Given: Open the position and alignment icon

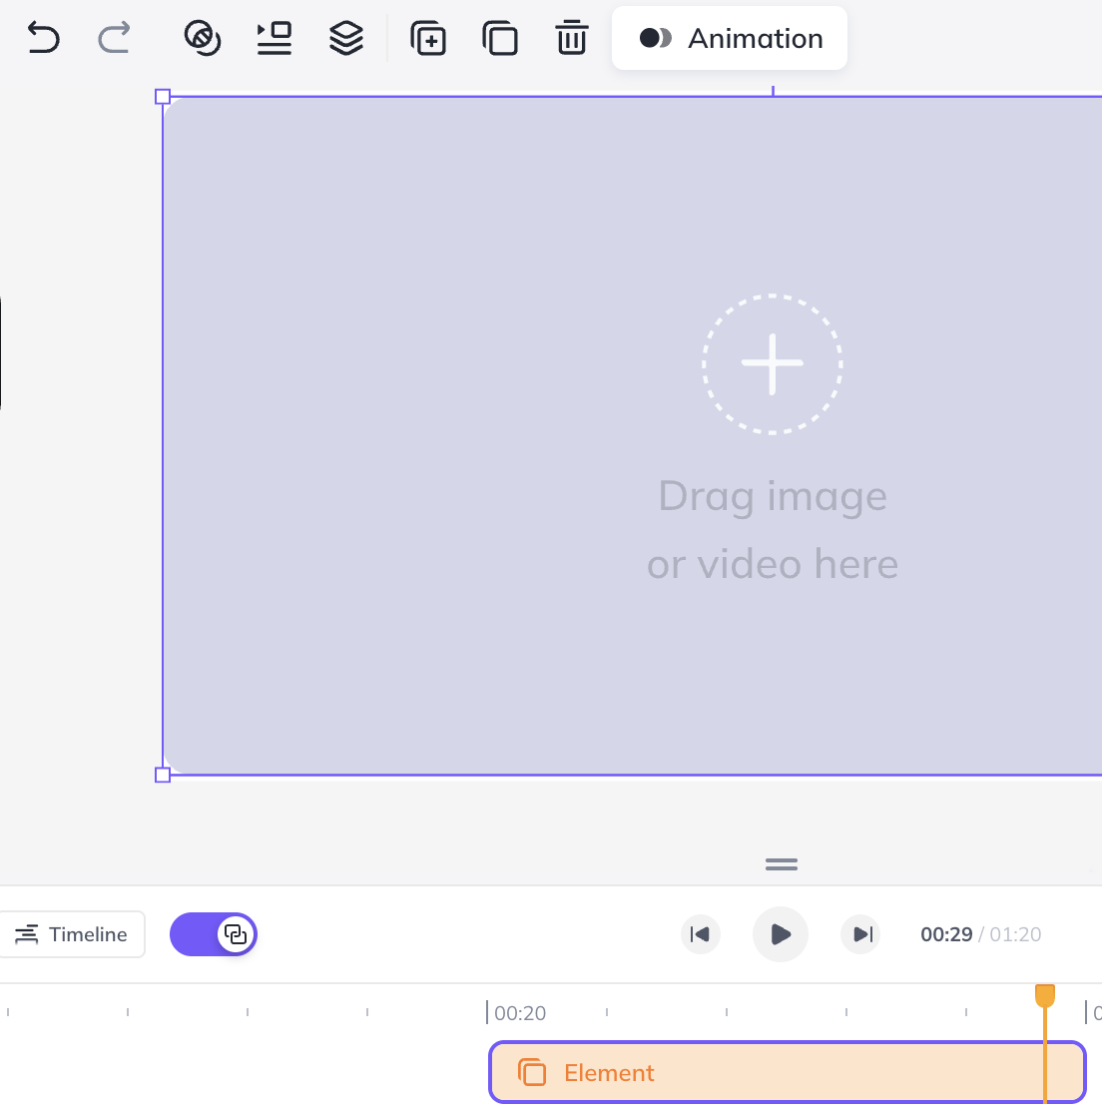Looking at the screenshot, I should pos(275,38).
